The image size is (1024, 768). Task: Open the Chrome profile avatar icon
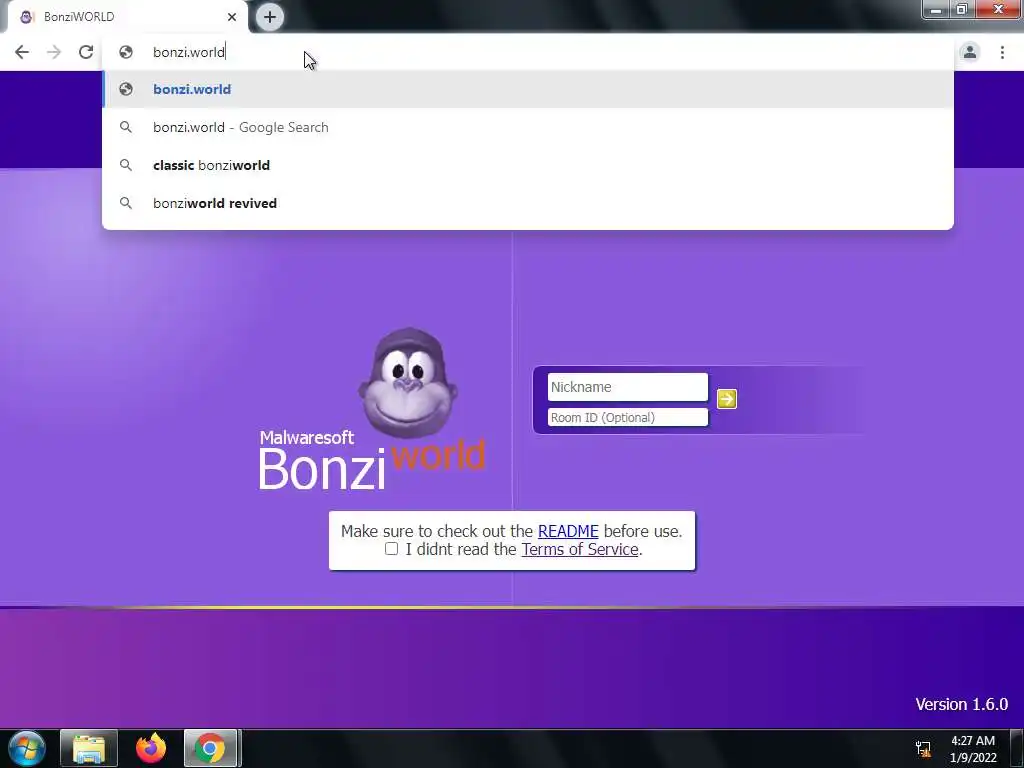pyautogui.click(x=970, y=52)
